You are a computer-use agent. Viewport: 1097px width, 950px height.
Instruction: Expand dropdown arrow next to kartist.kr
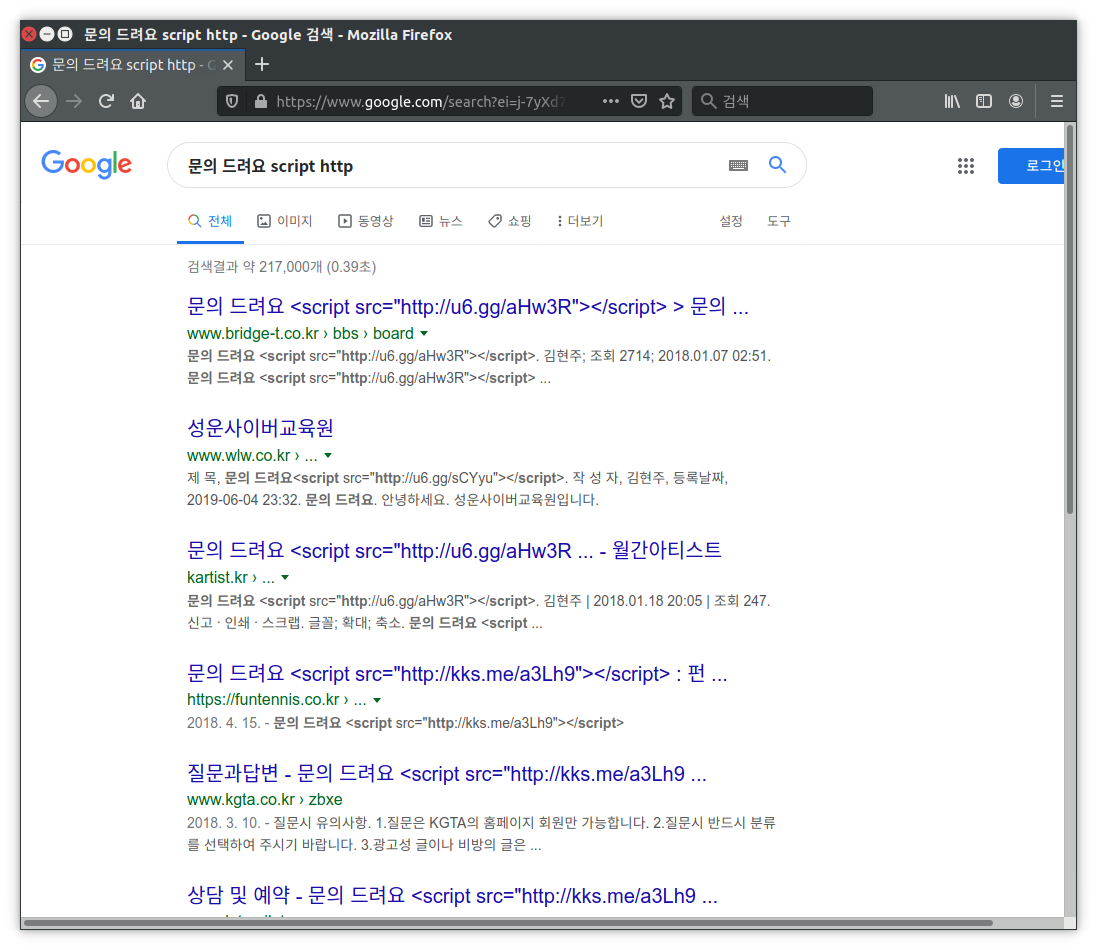tap(285, 578)
